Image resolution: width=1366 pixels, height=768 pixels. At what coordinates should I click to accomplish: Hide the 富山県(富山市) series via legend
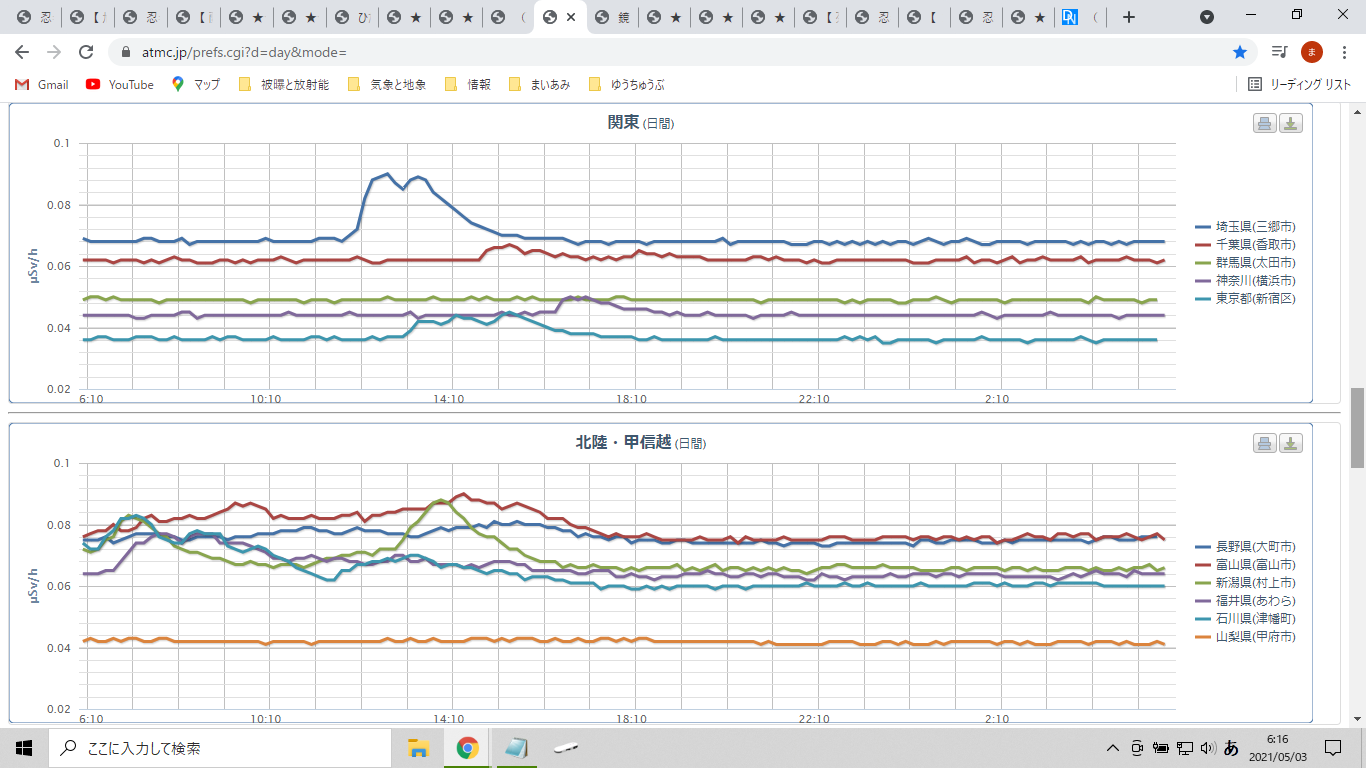pyautogui.click(x=1246, y=564)
